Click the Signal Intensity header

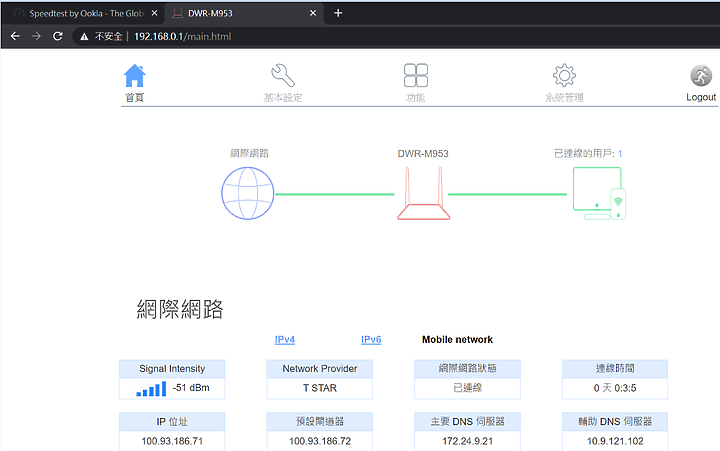pyautogui.click(x=172, y=369)
